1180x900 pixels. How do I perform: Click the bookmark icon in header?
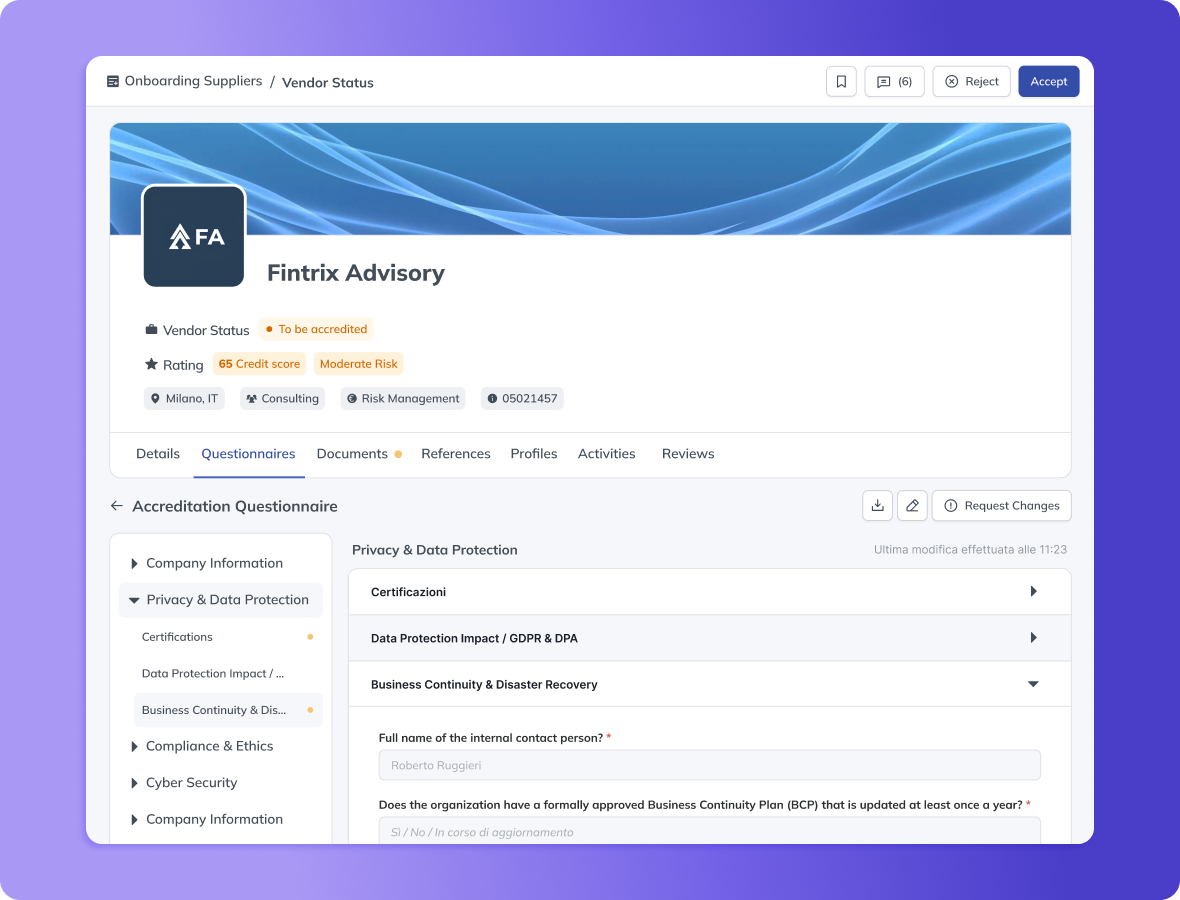[x=841, y=82]
